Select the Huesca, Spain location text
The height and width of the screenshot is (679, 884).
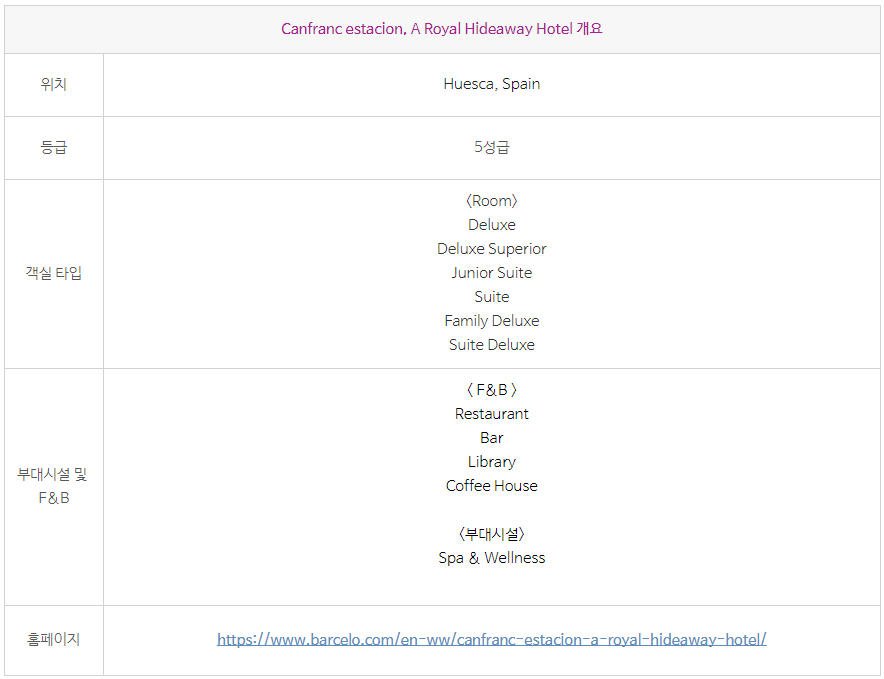point(492,84)
